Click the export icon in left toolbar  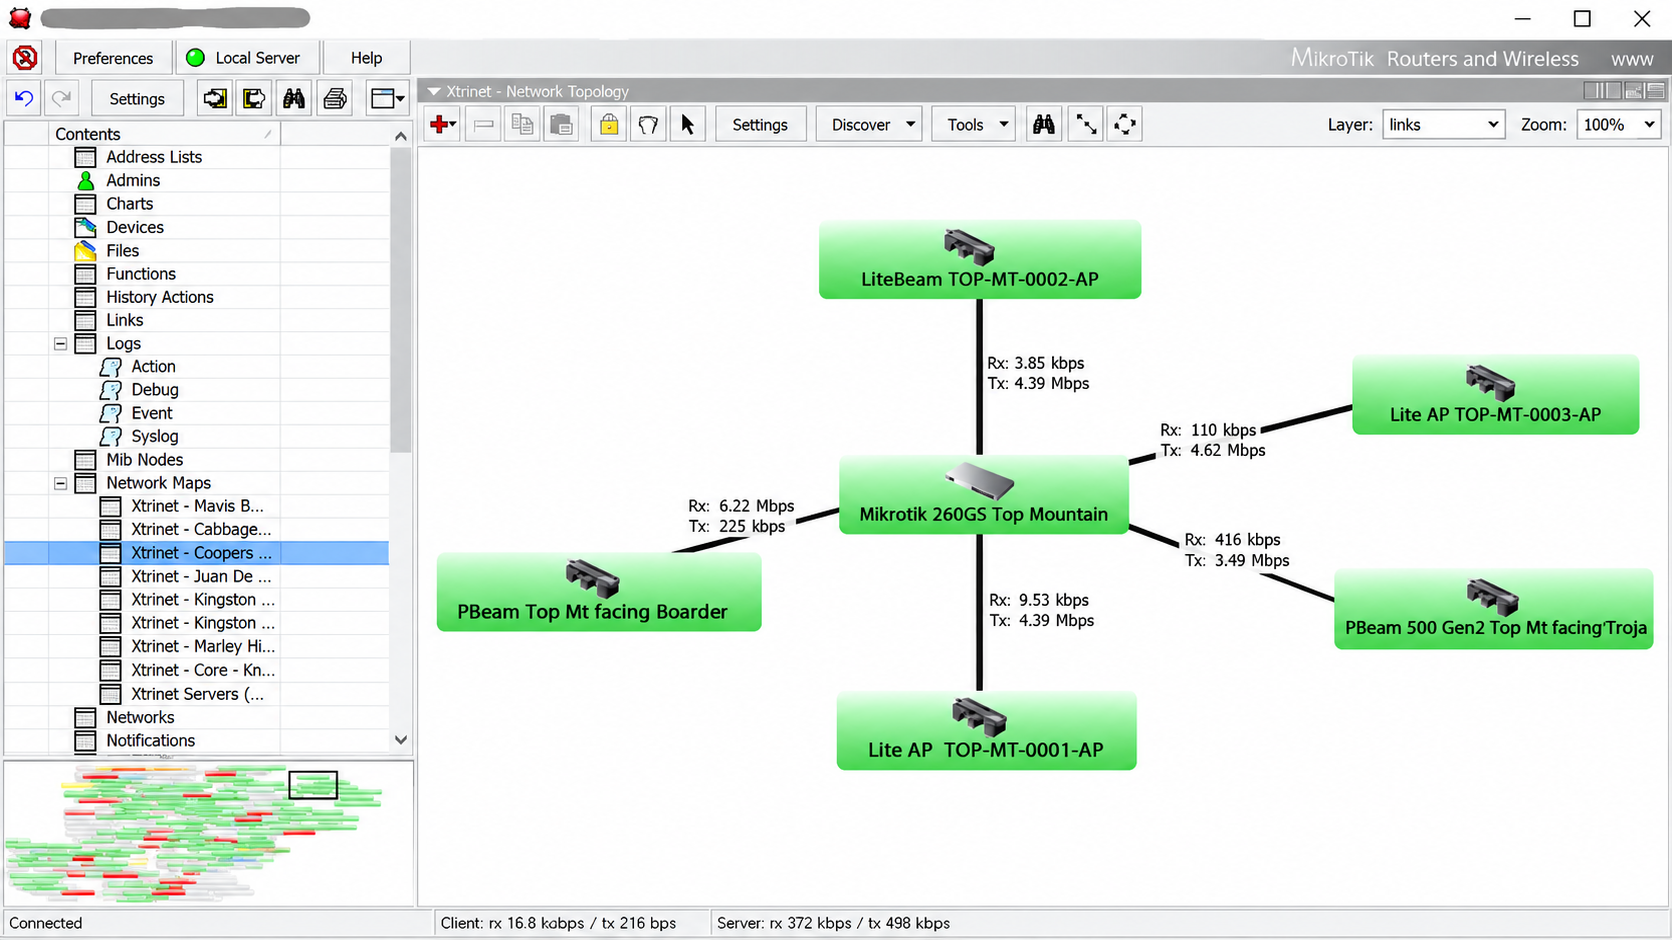[254, 98]
